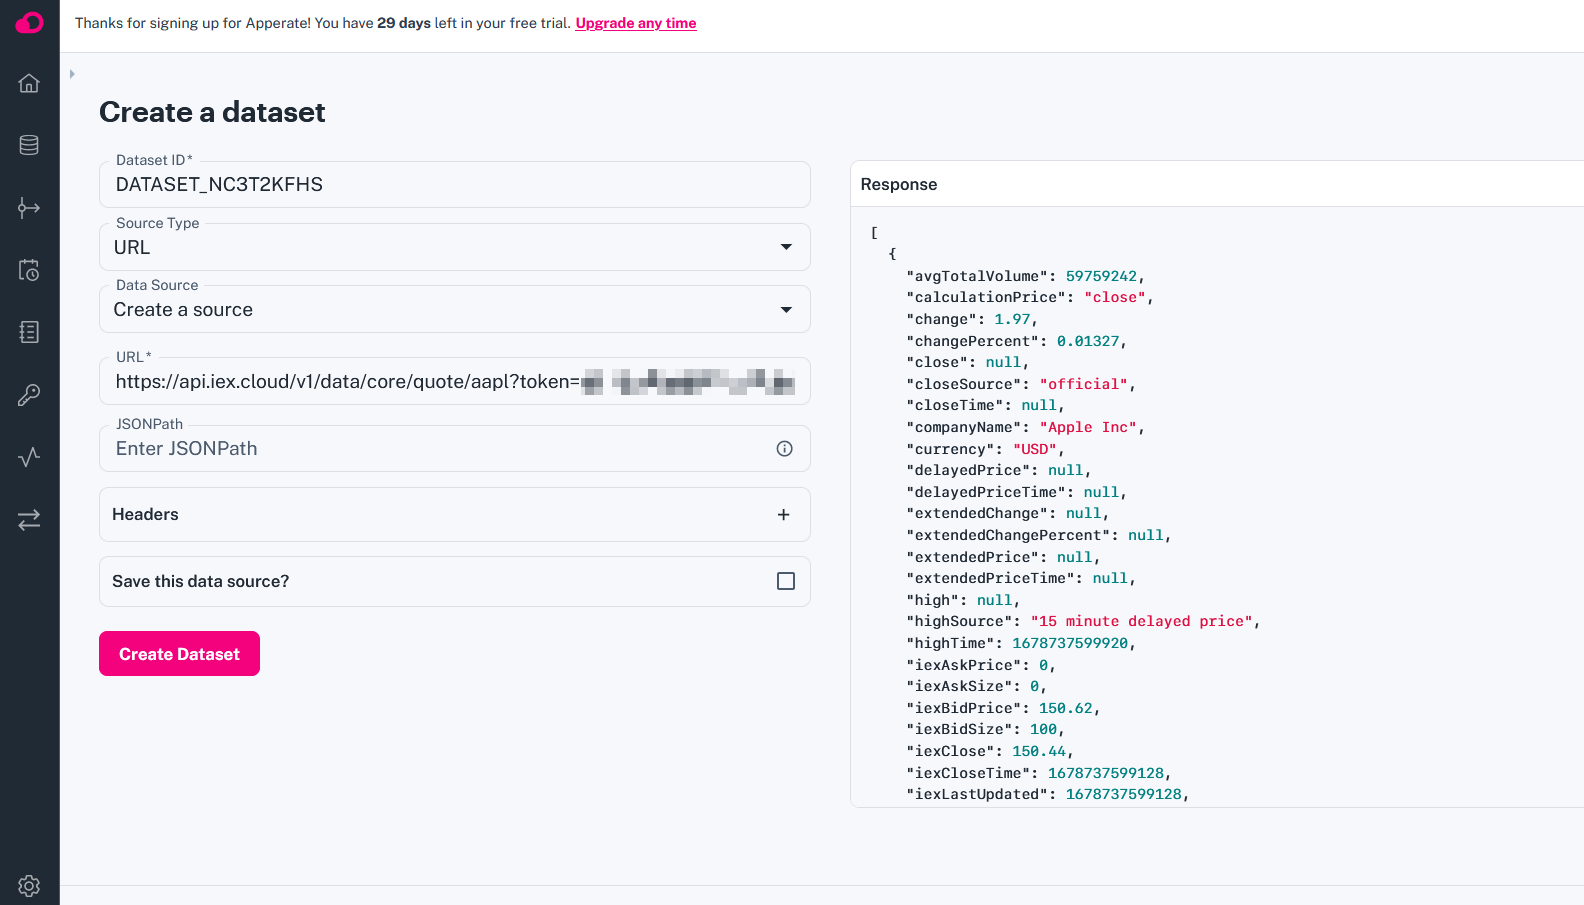Open the home icon in sidebar

[29, 83]
